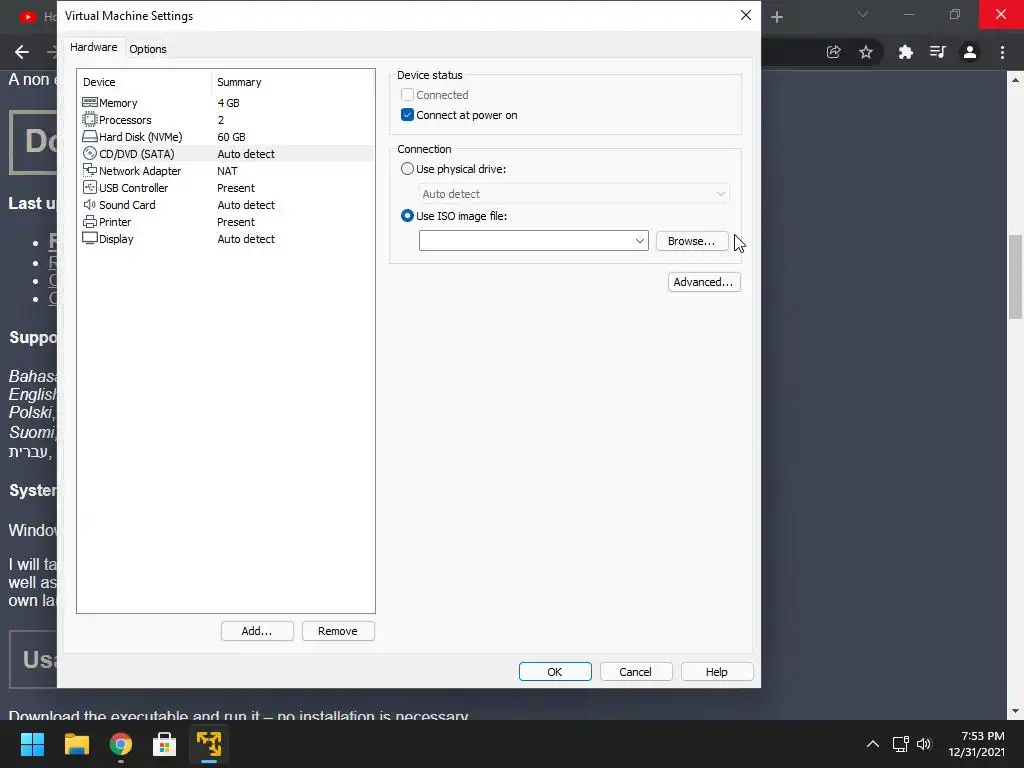The width and height of the screenshot is (1024, 768).
Task: Expand the ISO image file dropdown arrow
Action: pyautogui.click(x=639, y=241)
